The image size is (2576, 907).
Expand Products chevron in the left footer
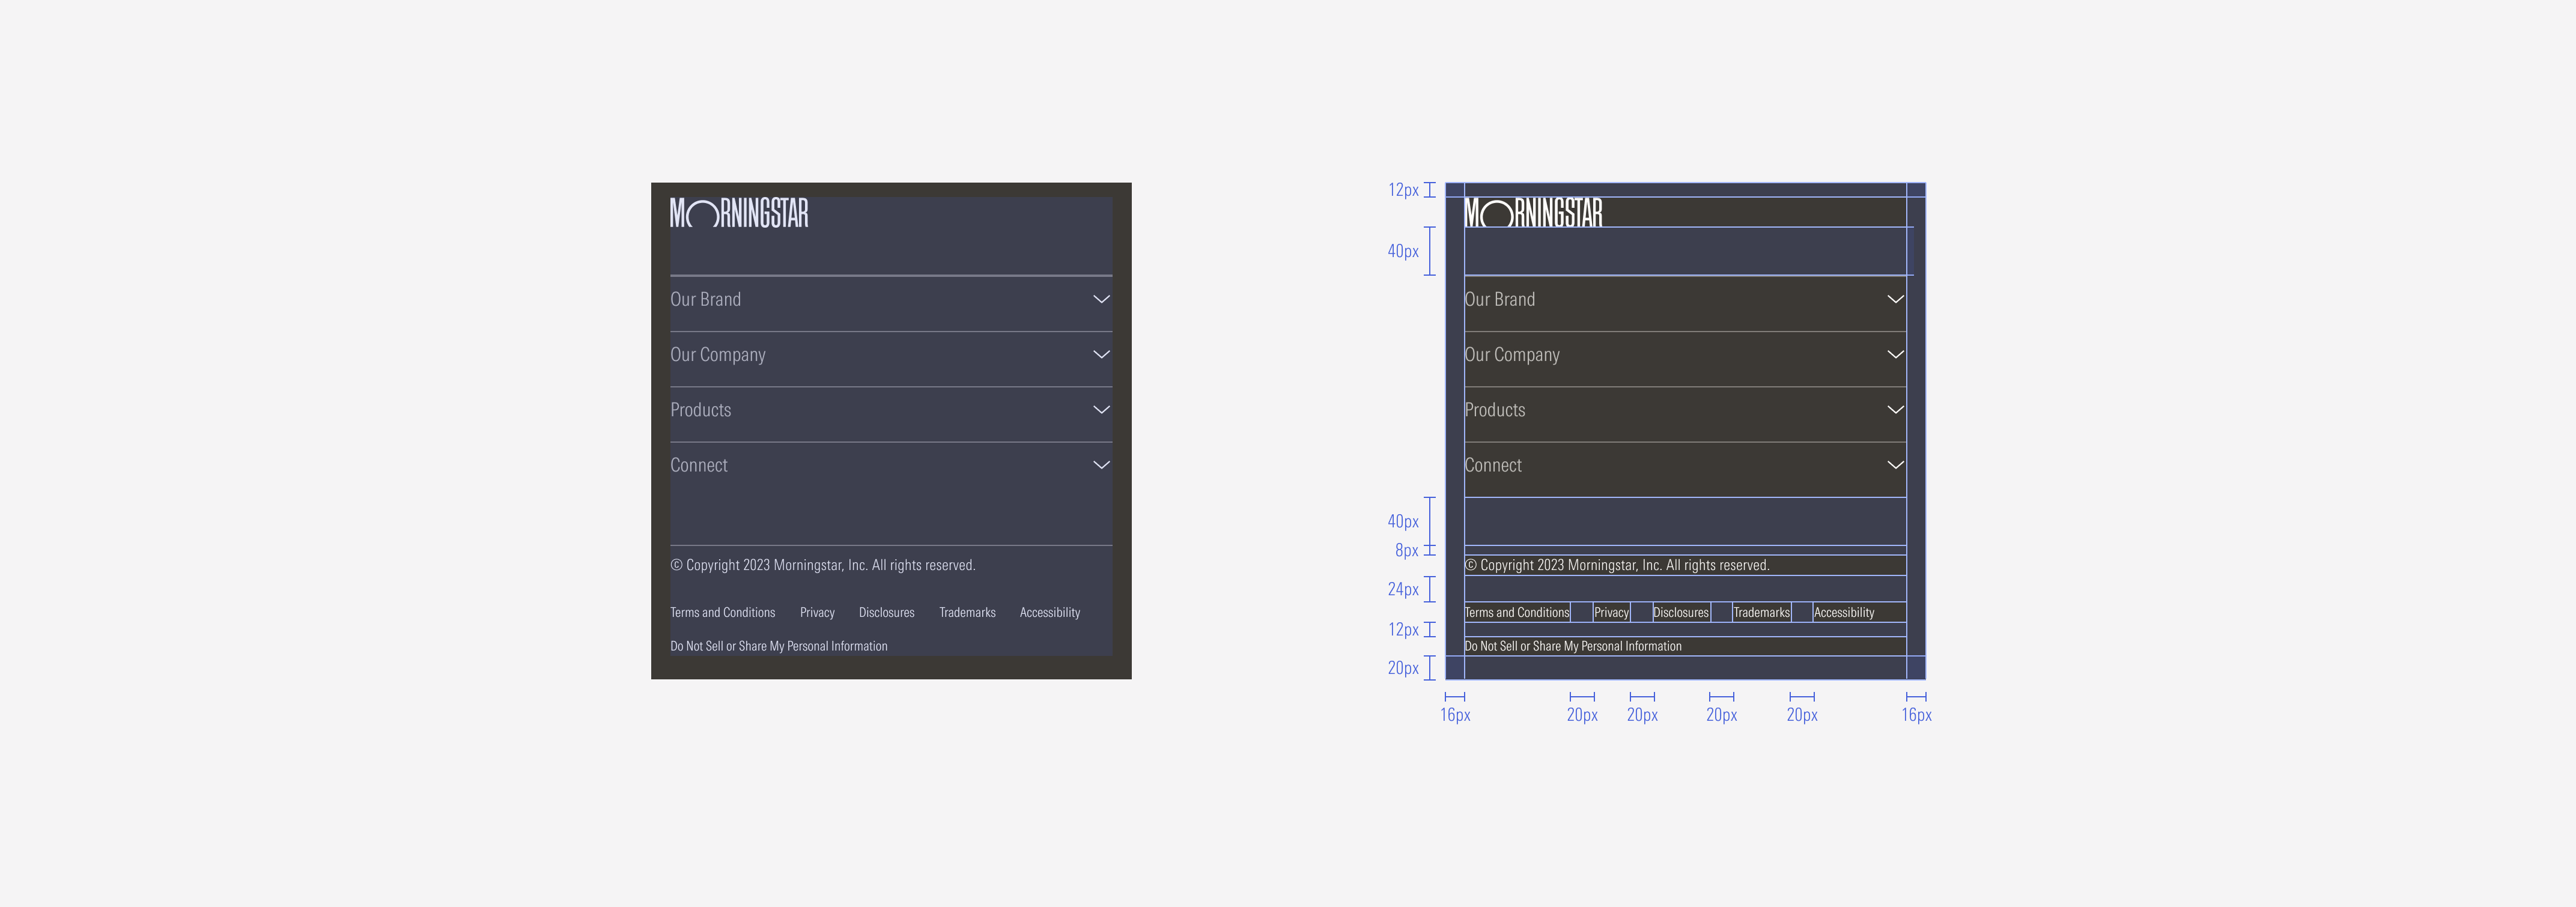pyautogui.click(x=1101, y=409)
